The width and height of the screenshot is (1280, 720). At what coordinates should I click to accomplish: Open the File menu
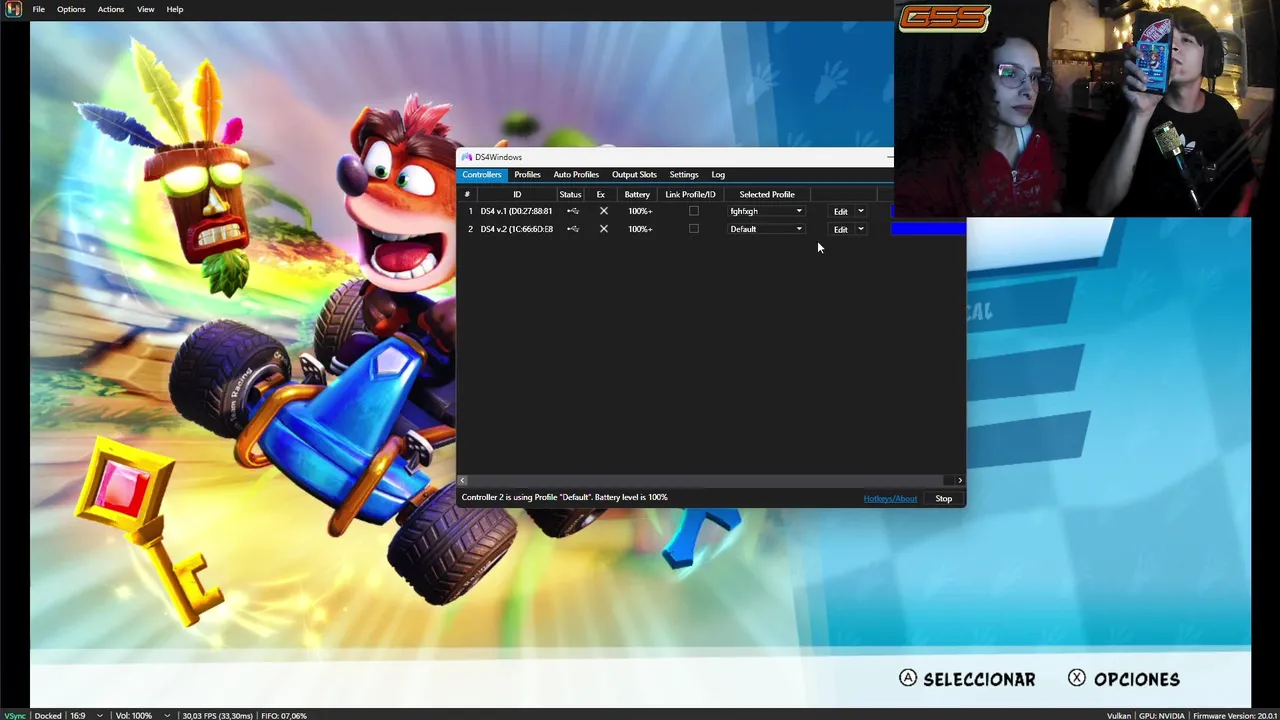click(38, 9)
